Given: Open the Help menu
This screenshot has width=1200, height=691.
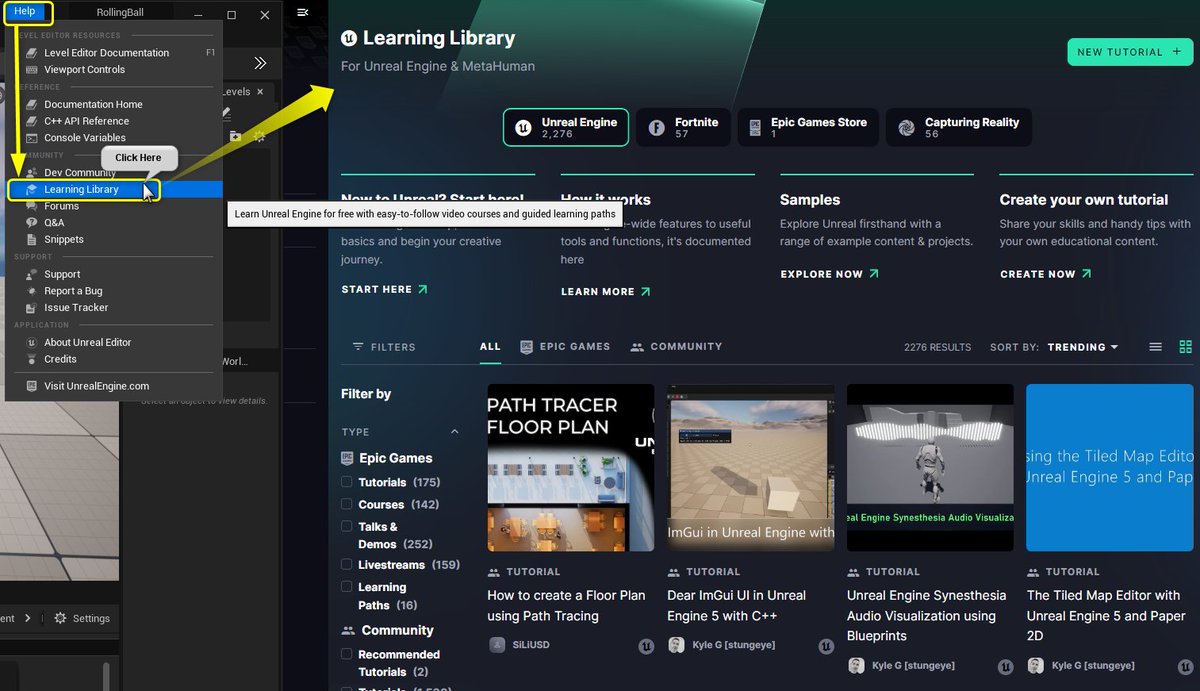Looking at the screenshot, I should (25, 12).
